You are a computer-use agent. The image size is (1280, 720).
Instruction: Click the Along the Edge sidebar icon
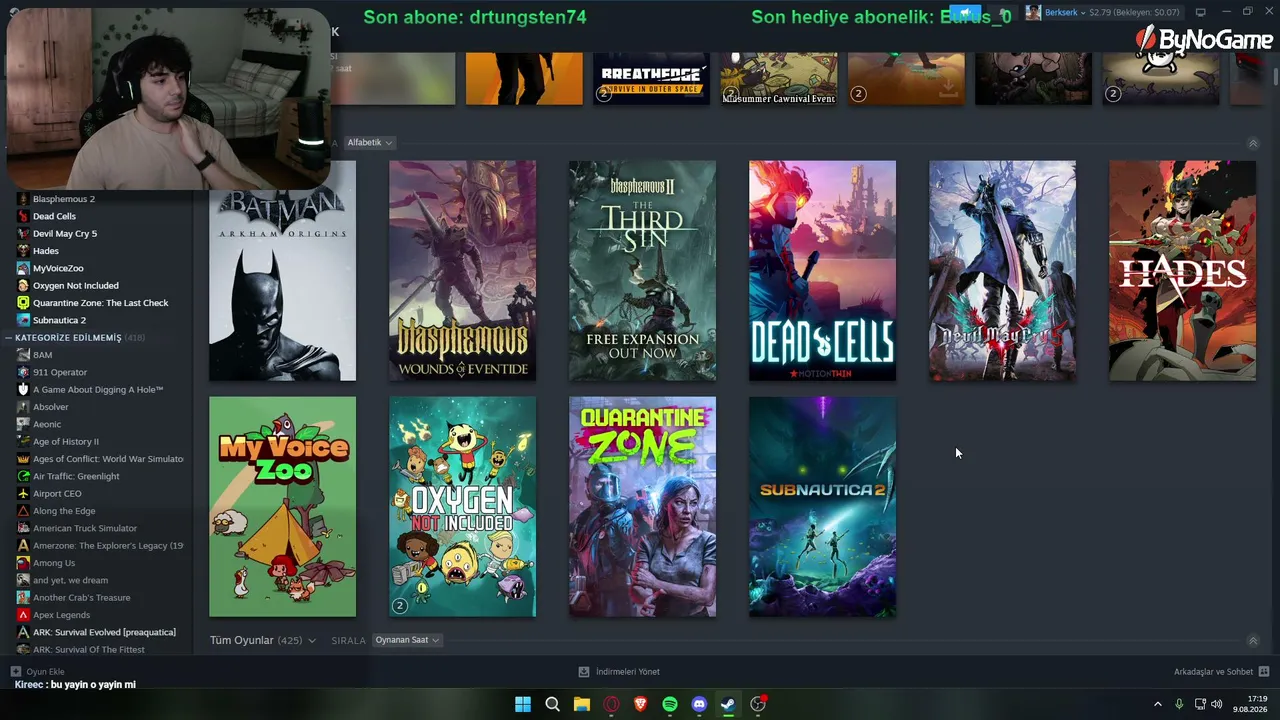tap(23, 511)
